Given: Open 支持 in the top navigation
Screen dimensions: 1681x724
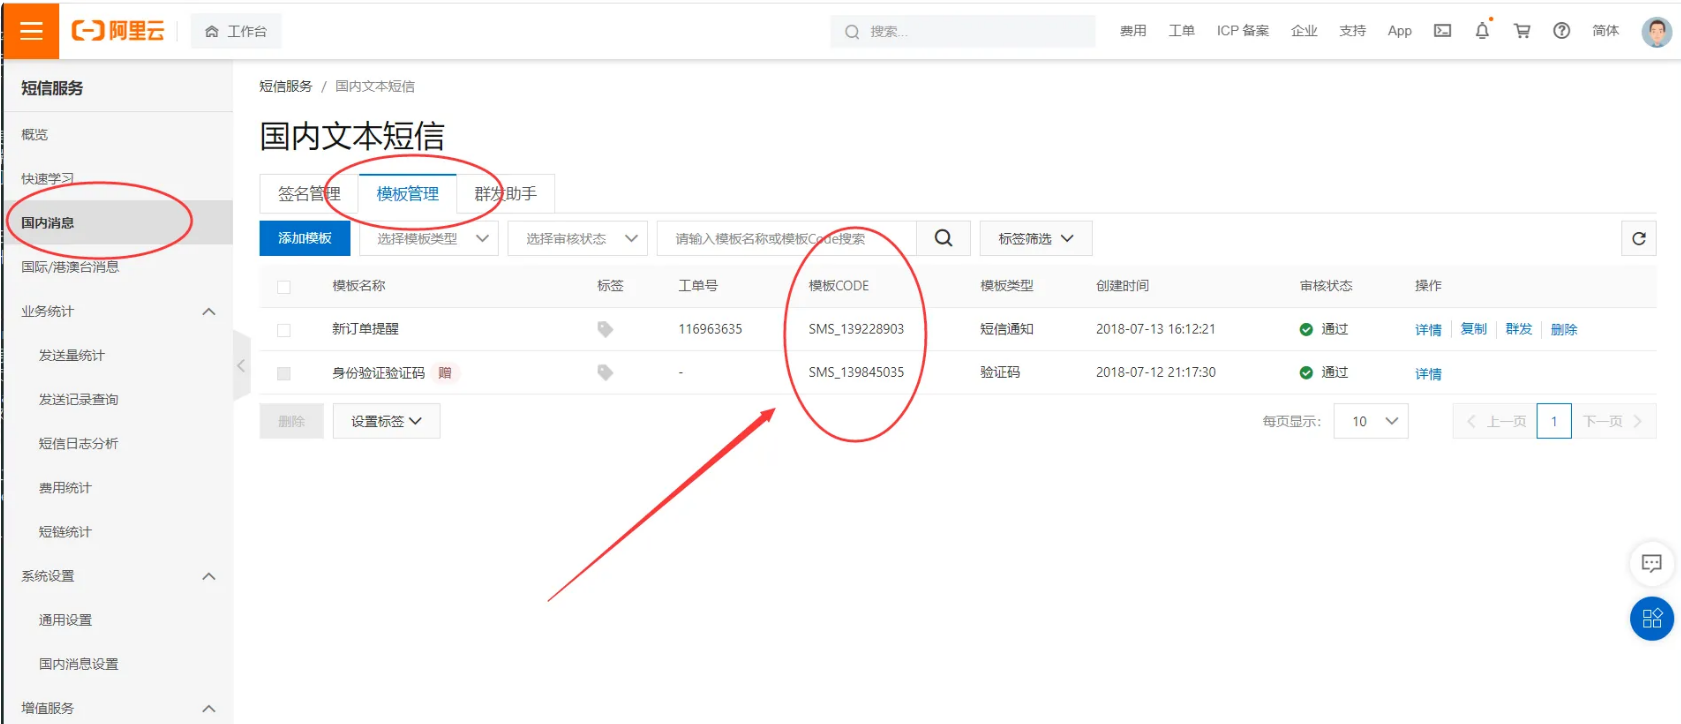Looking at the screenshot, I should tap(1353, 31).
